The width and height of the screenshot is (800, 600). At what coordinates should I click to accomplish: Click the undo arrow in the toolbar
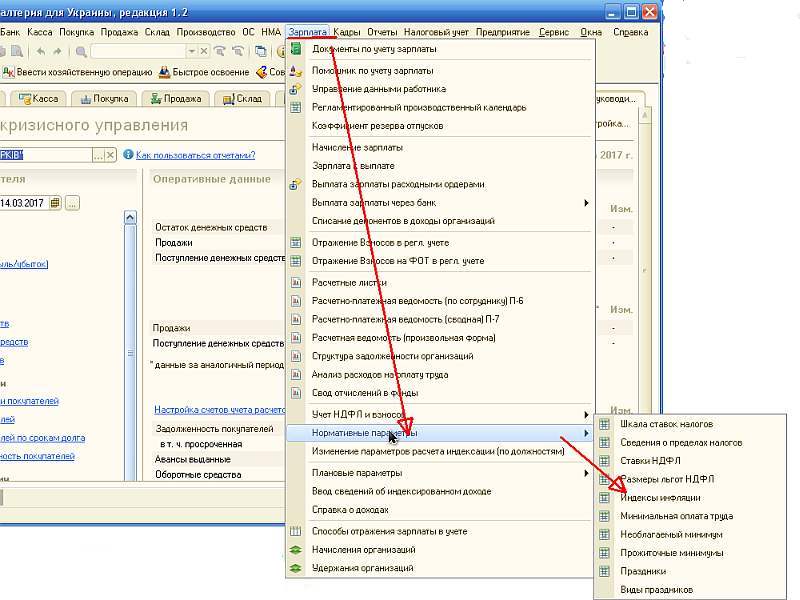(x=41, y=51)
